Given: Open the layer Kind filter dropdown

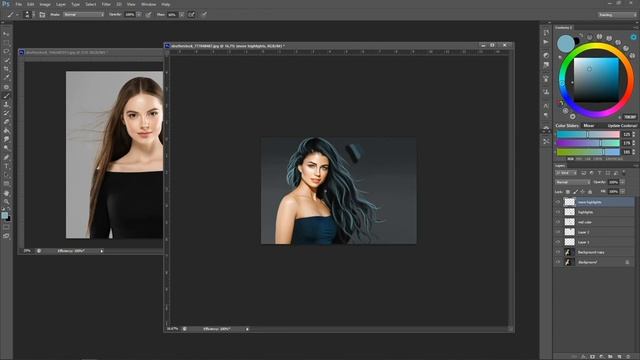Looking at the screenshot, I should 566,173.
